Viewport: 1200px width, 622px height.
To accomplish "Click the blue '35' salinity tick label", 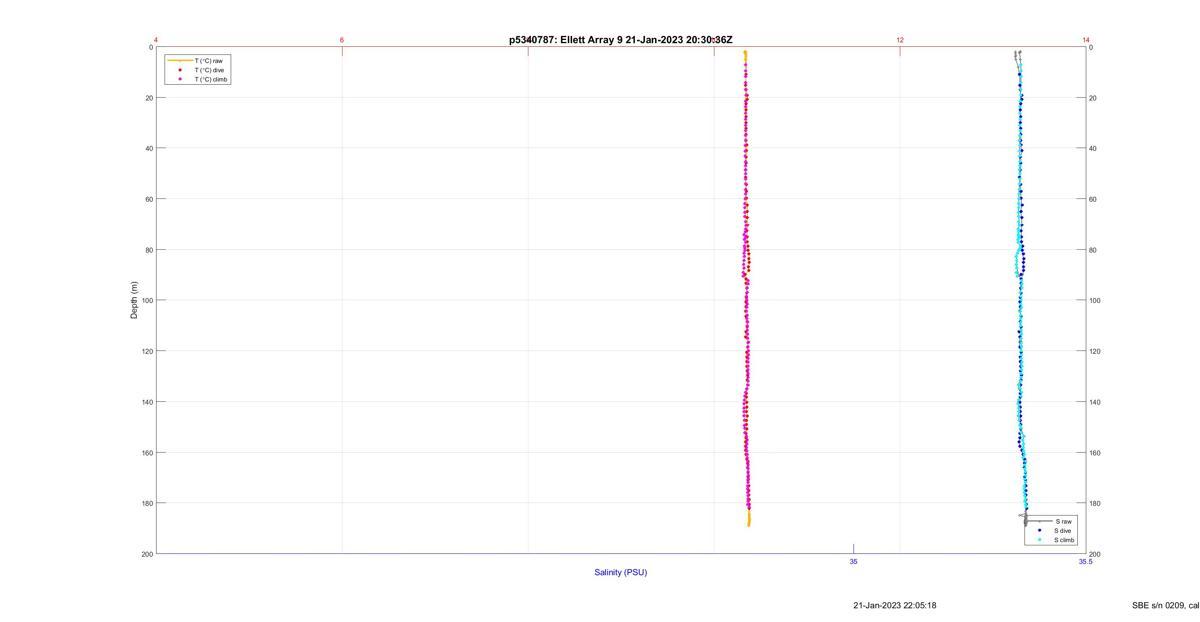I will pyautogui.click(x=854, y=562).
